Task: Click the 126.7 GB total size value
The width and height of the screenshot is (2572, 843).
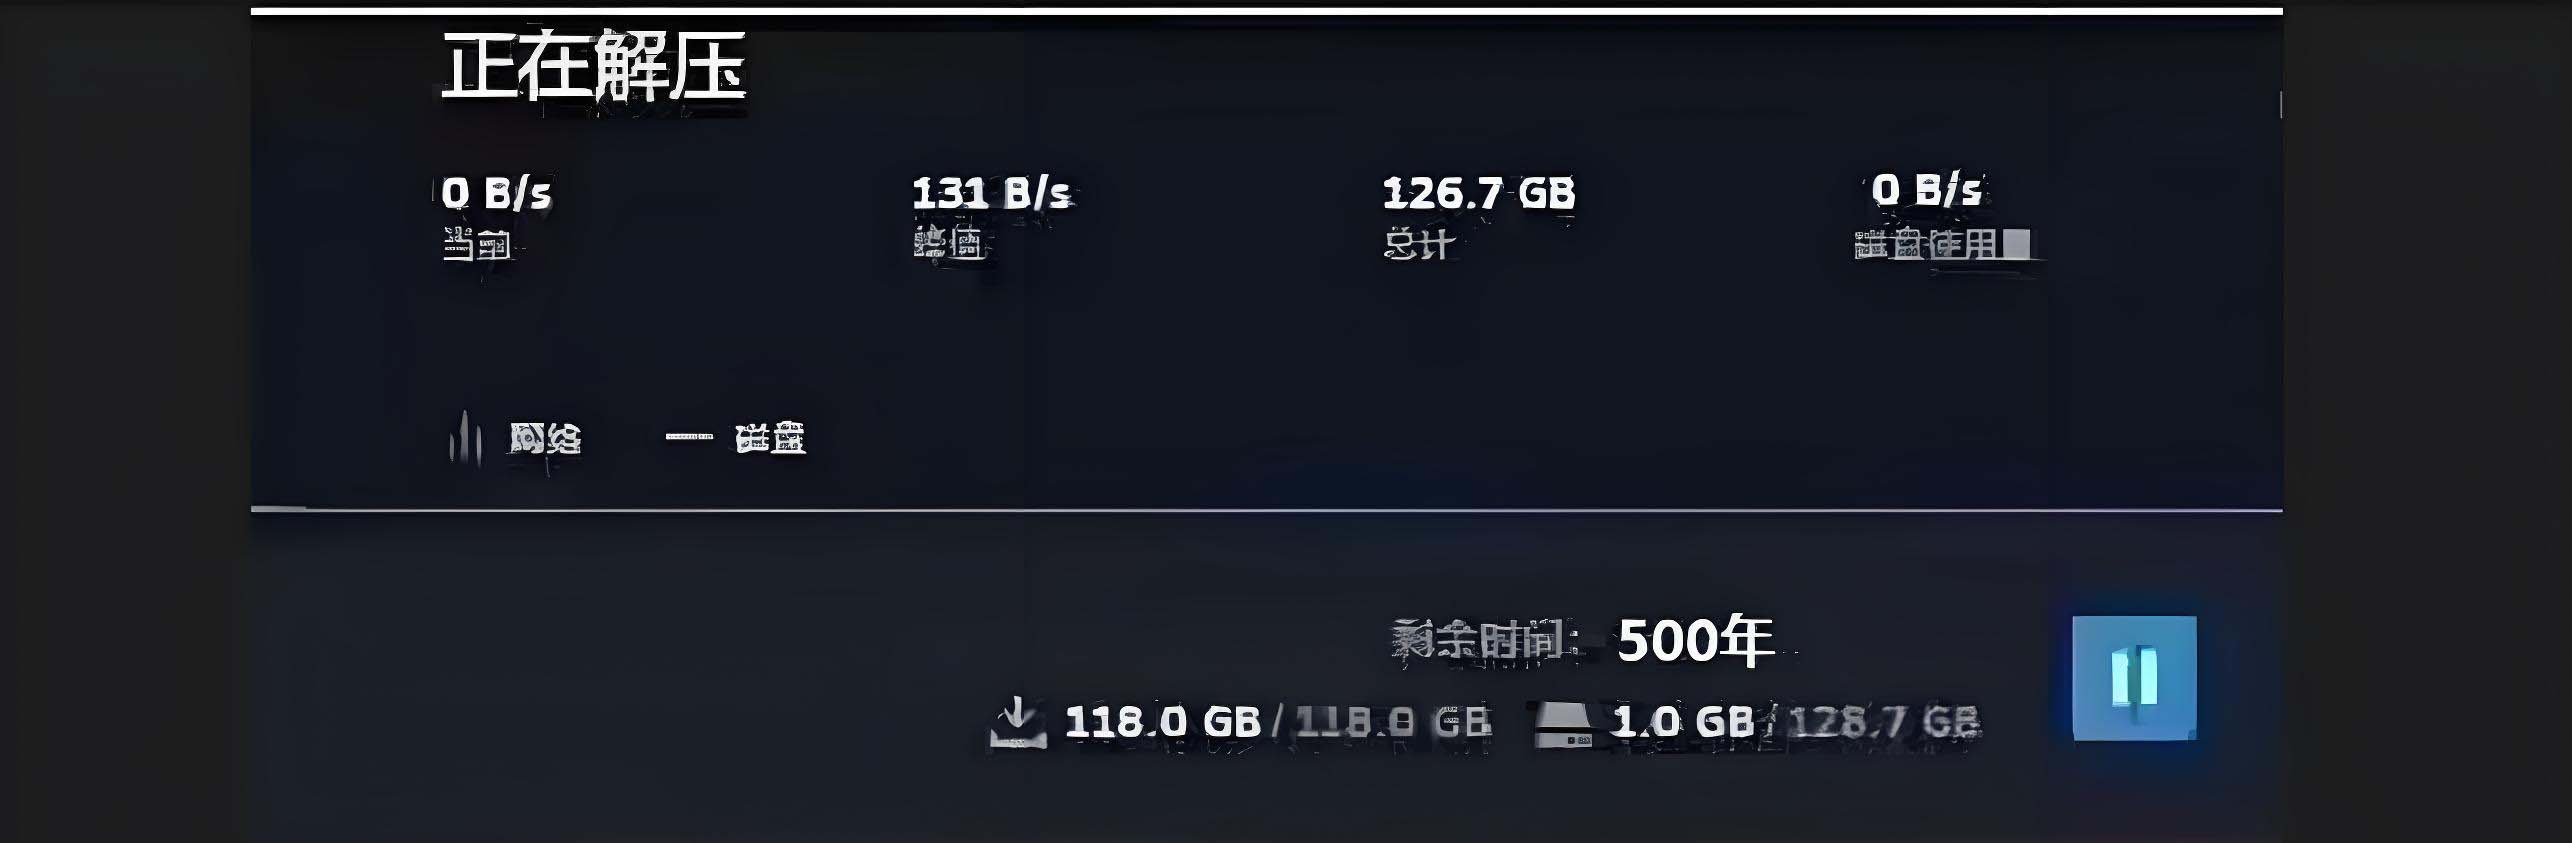Action: click(1479, 192)
